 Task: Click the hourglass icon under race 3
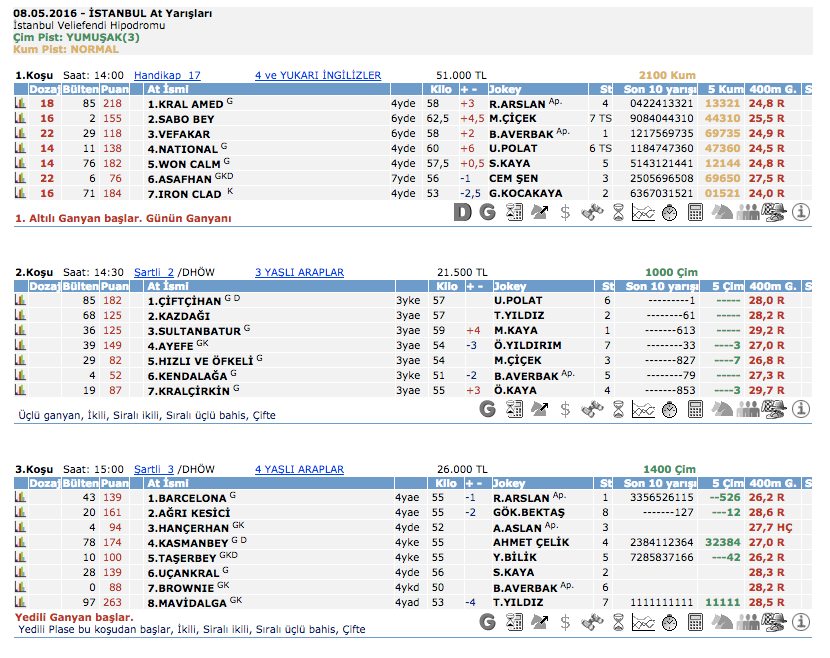click(x=618, y=621)
